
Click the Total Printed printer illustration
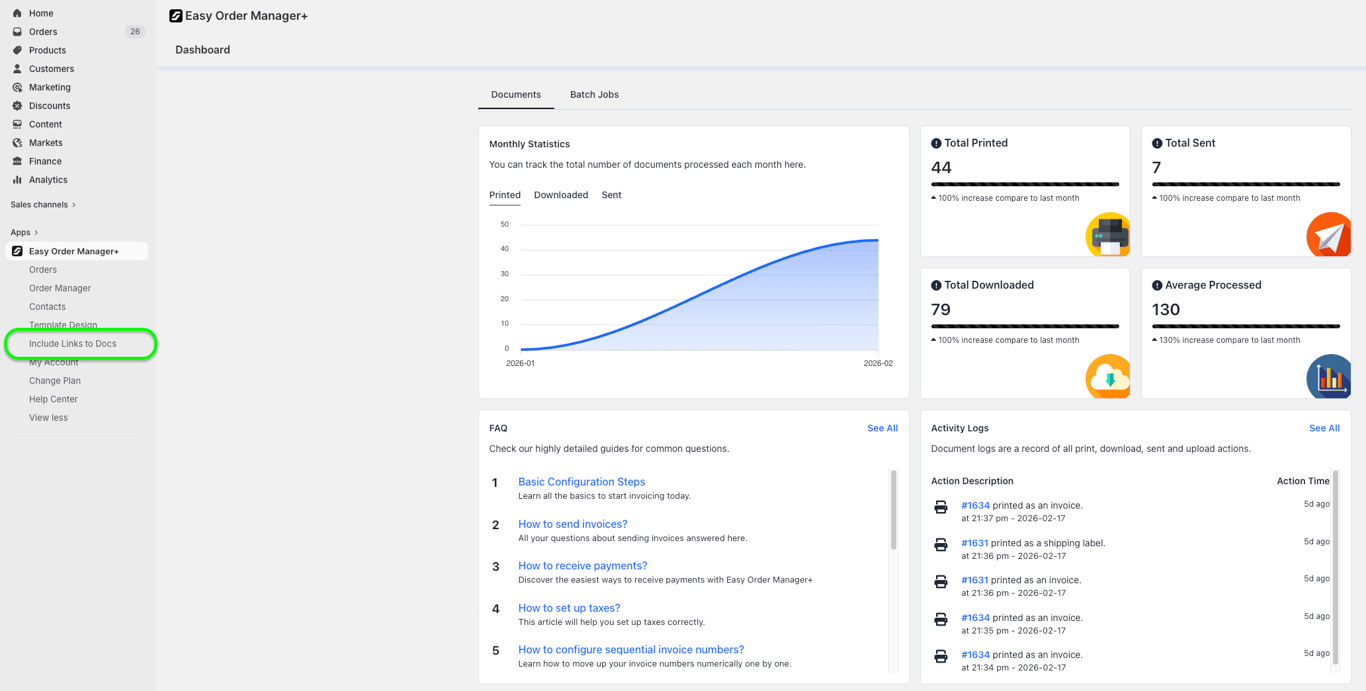(1108, 235)
